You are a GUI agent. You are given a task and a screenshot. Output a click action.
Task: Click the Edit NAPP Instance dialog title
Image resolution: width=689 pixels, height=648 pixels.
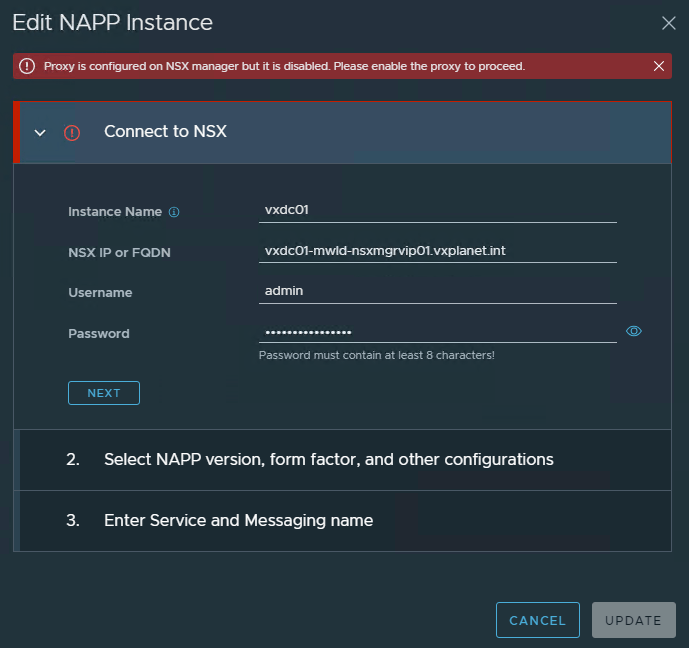pos(113,22)
